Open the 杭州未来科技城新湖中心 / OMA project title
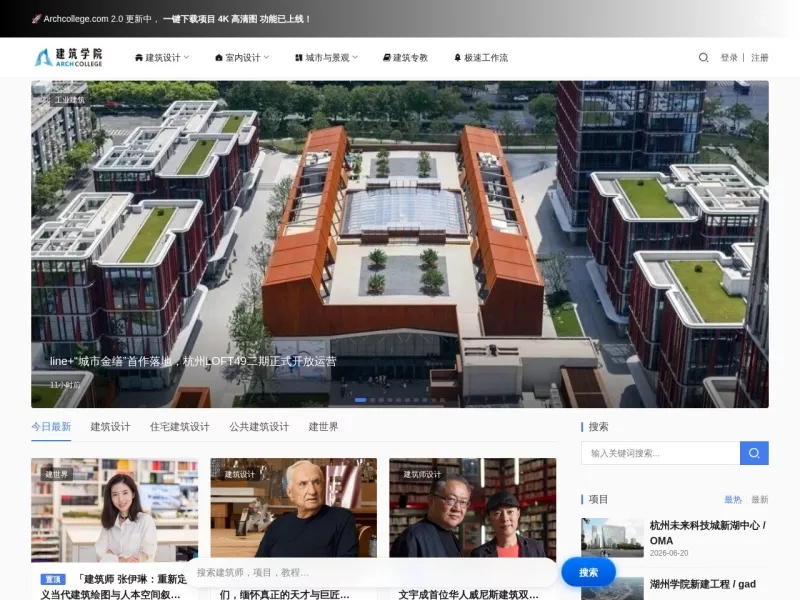The height and width of the screenshot is (600, 800). [708, 533]
